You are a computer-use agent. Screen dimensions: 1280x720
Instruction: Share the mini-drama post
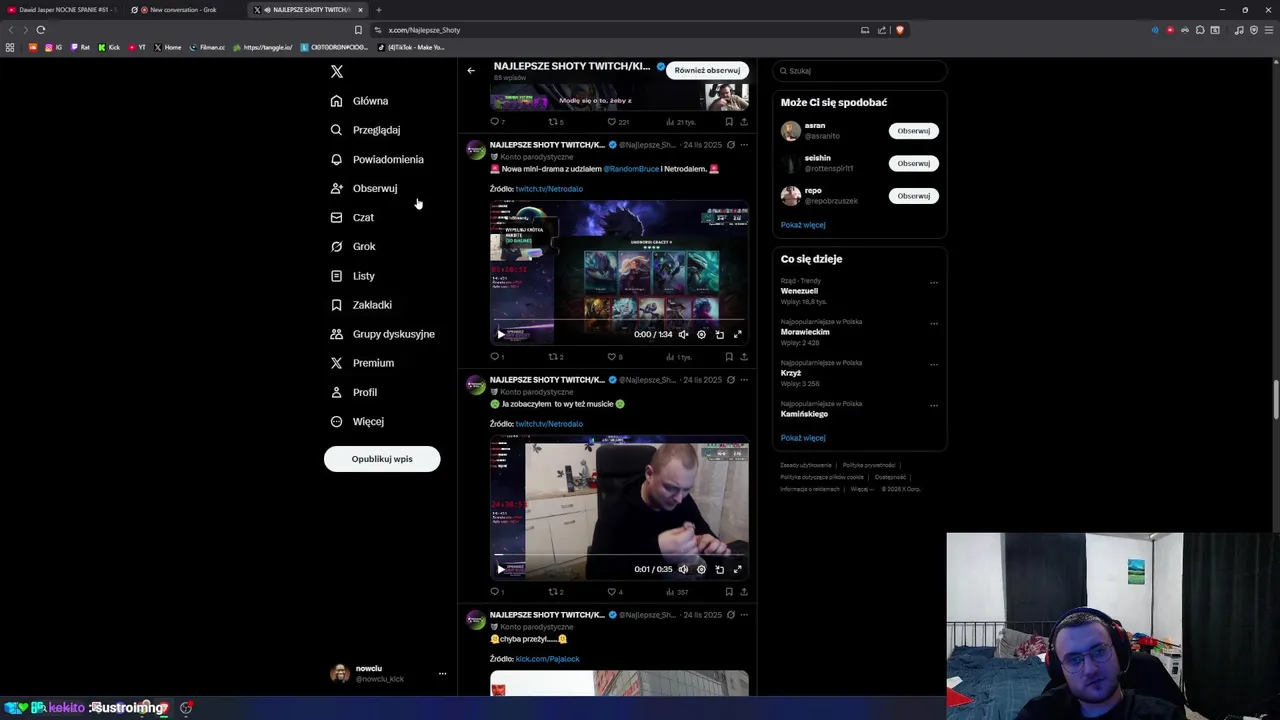[x=744, y=357]
